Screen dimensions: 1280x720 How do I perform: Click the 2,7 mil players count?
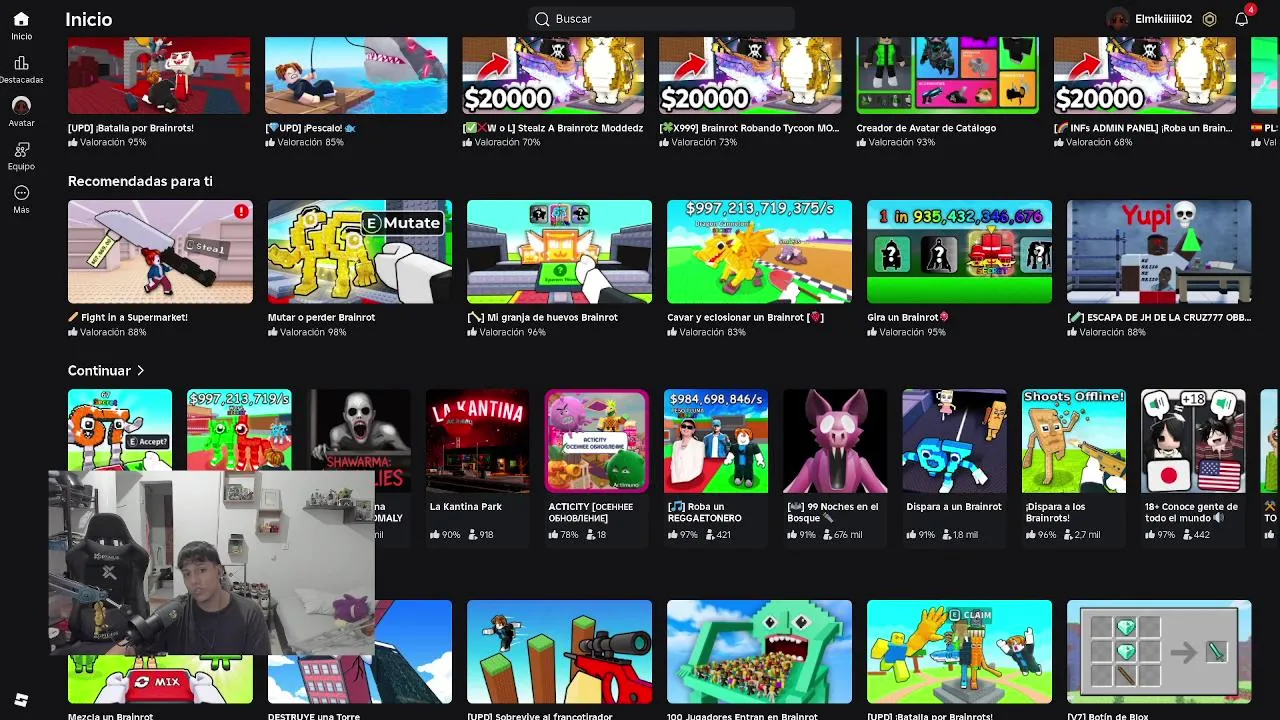1081,535
